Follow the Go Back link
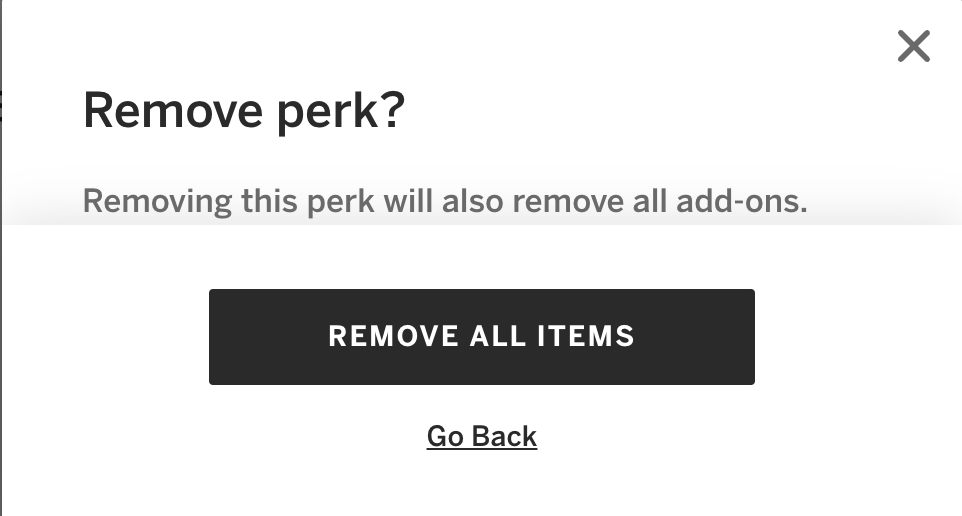The height and width of the screenshot is (516, 962). (482, 436)
